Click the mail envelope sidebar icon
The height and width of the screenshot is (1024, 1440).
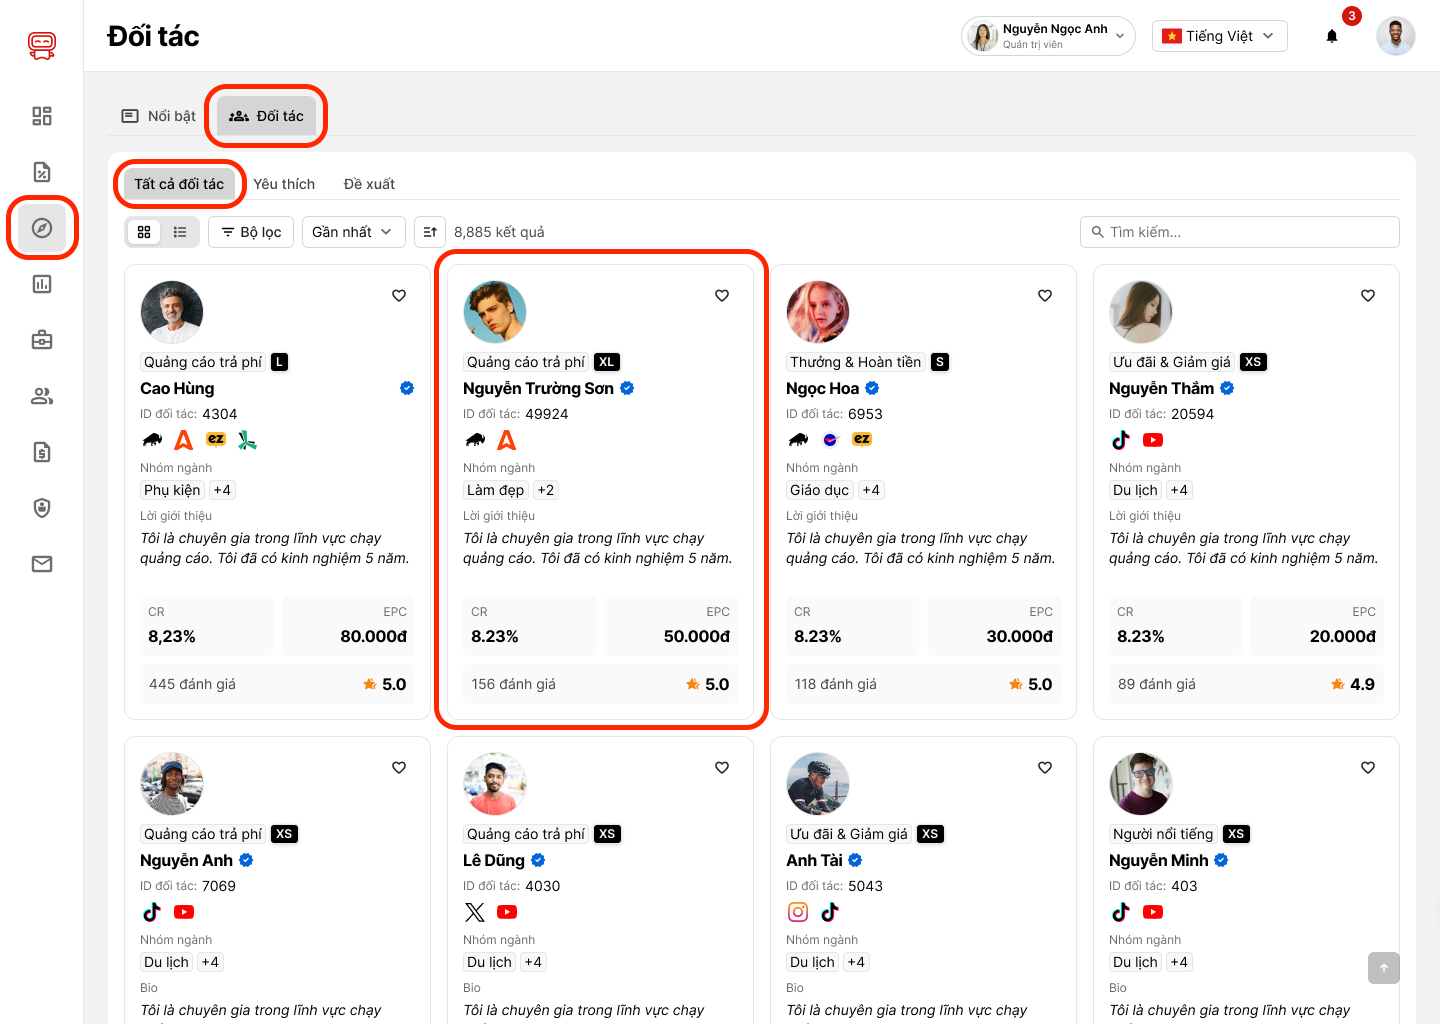tap(42, 564)
